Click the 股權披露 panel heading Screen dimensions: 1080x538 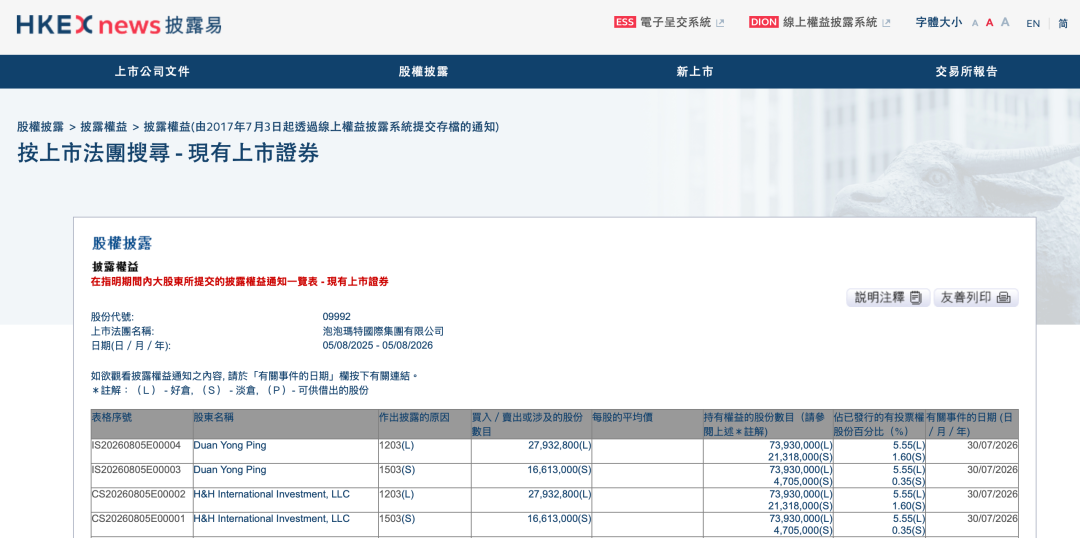(x=121, y=242)
